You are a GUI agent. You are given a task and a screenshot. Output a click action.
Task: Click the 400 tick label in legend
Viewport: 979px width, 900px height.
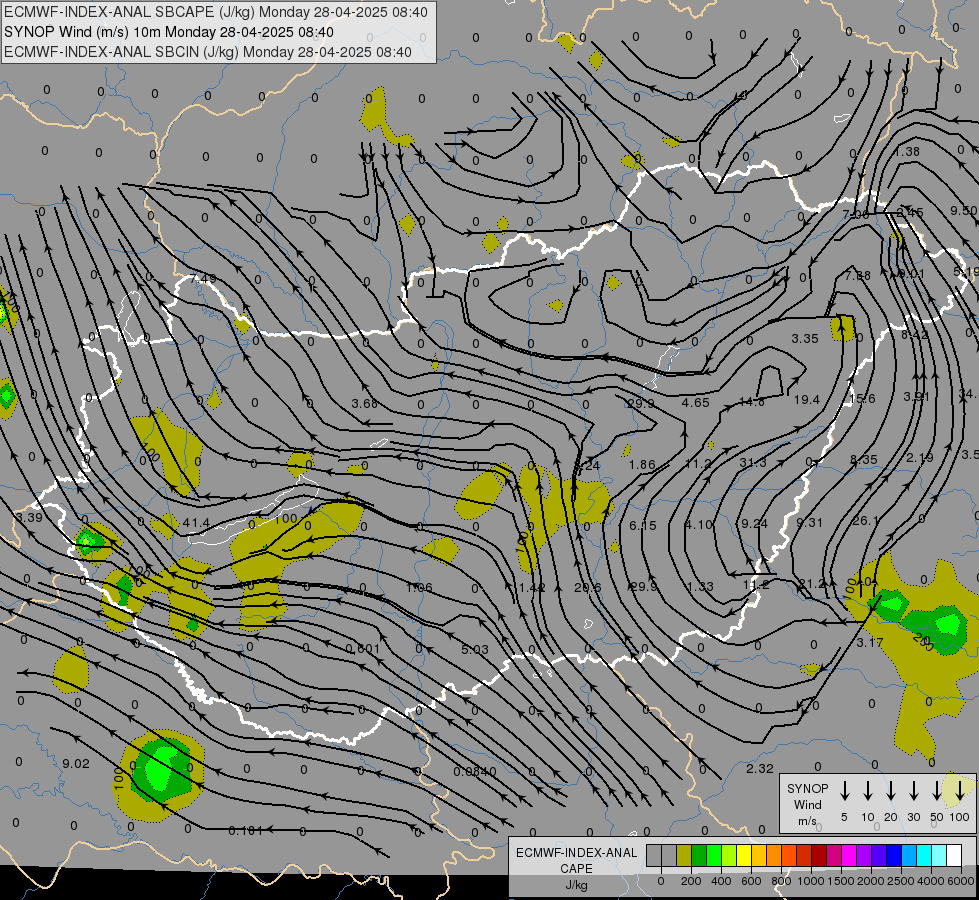point(721,881)
